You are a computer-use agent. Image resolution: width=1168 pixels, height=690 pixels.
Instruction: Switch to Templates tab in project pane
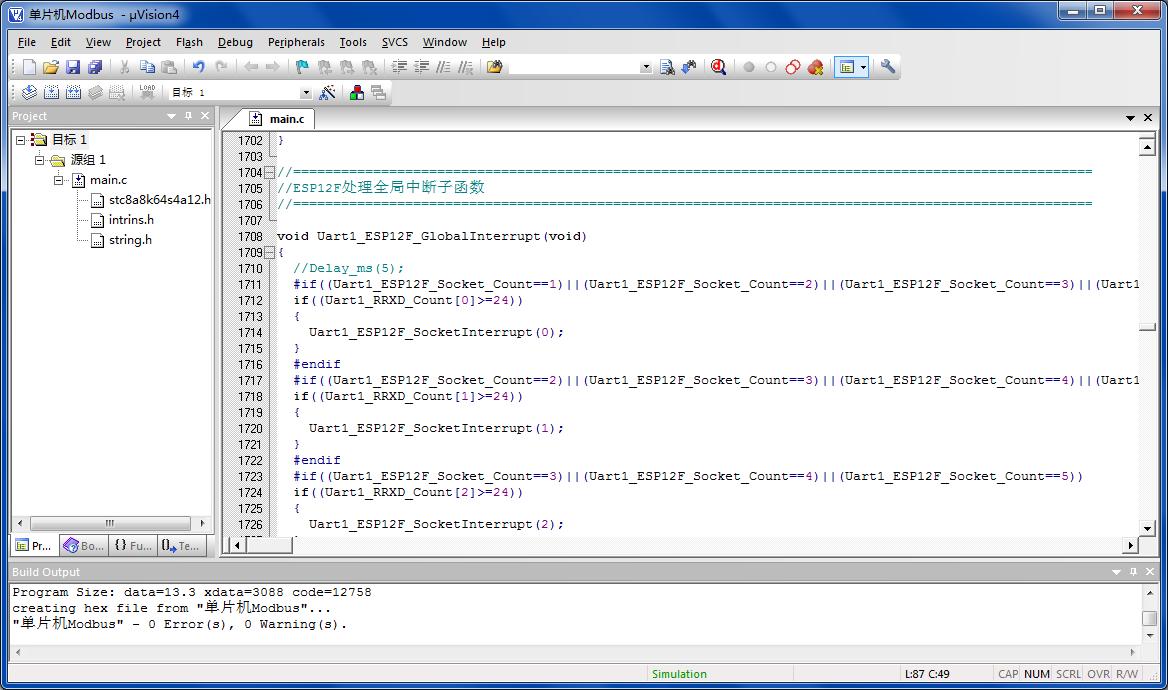click(x=181, y=545)
